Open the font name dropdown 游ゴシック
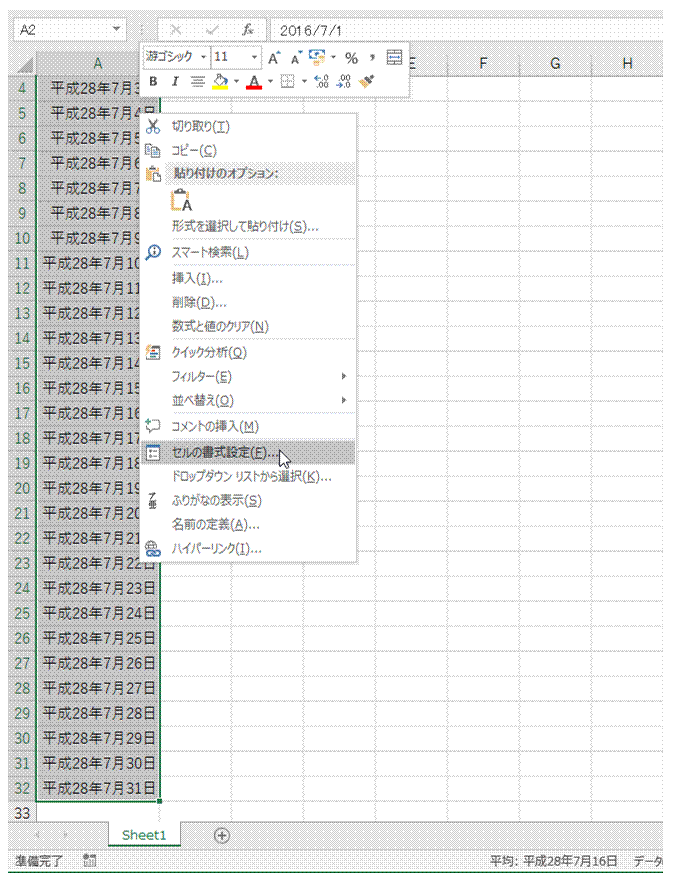698x881 pixels. 176,57
